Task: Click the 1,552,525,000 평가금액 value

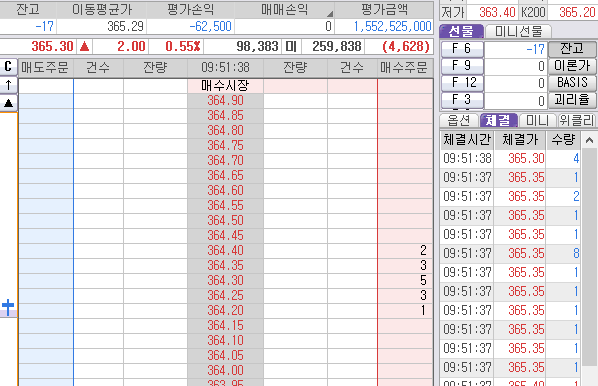Action: click(392, 27)
